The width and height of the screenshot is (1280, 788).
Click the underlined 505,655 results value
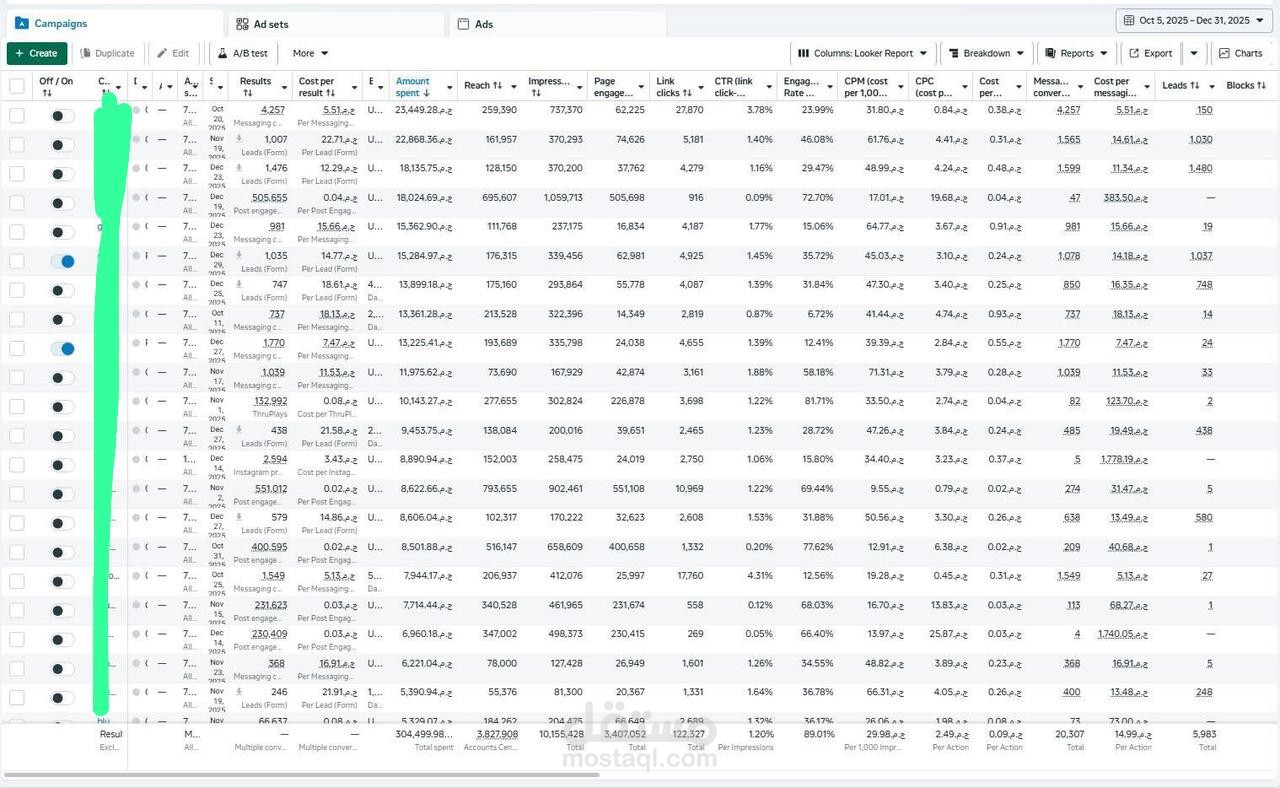(x=269, y=198)
